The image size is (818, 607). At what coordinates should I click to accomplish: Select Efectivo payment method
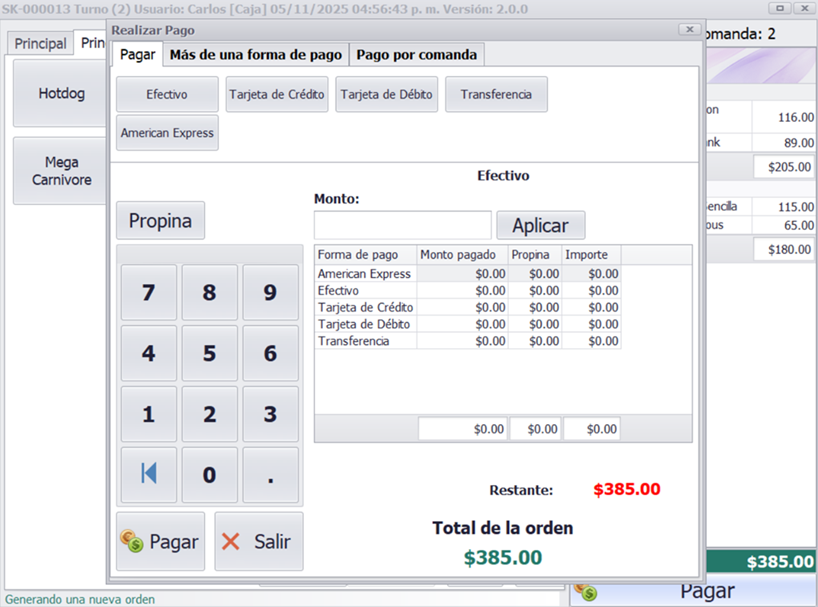167,94
